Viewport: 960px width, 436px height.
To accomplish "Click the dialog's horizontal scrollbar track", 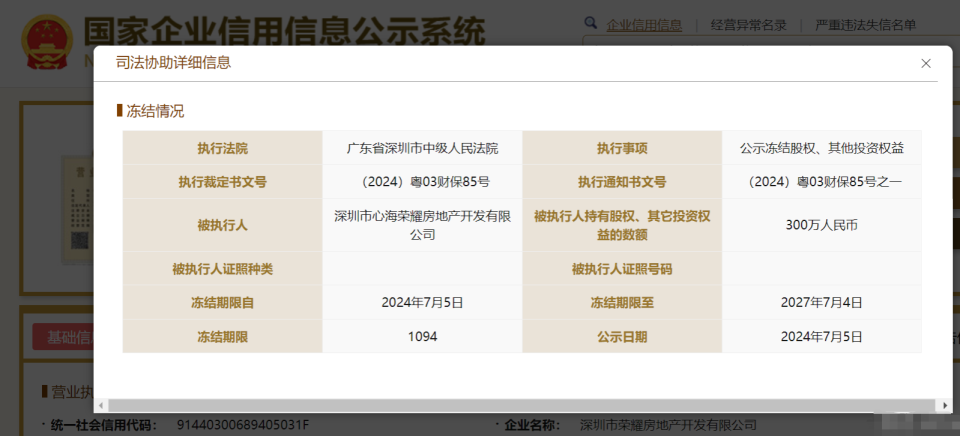I will (x=523, y=405).
